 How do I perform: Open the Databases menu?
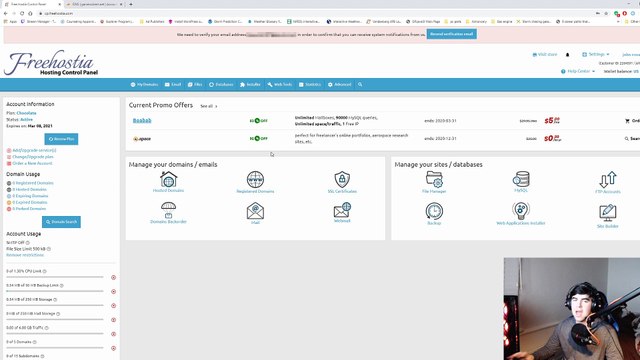point(221,84)
